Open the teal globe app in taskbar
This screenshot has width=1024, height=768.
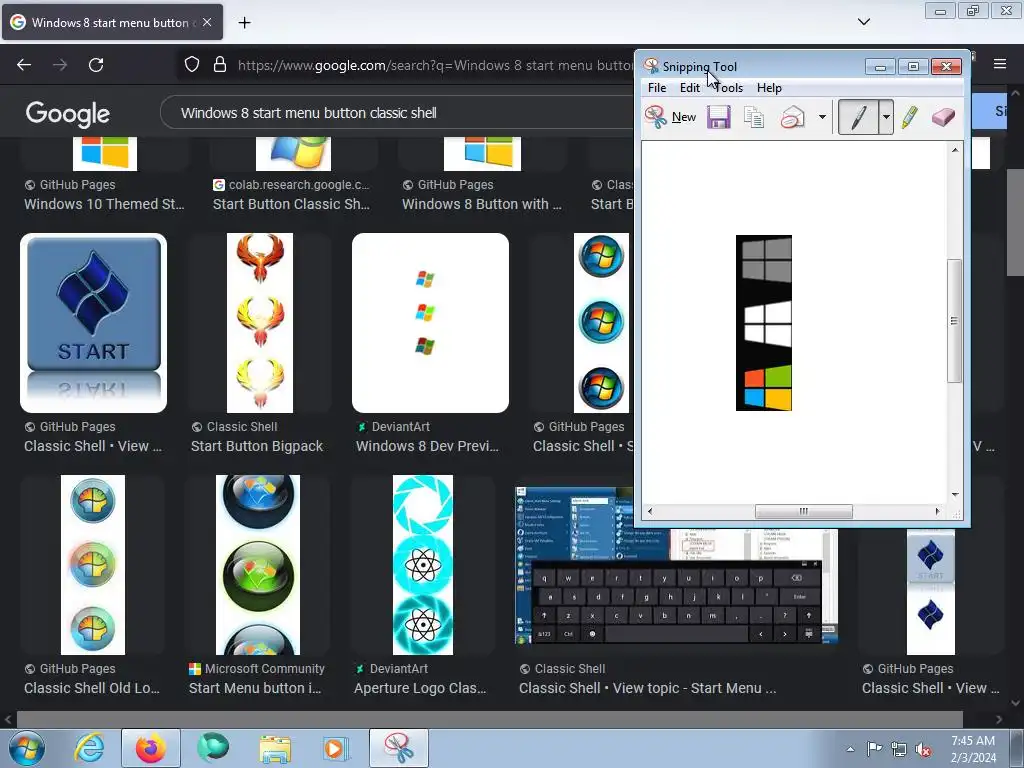click(x=213, y=748)
